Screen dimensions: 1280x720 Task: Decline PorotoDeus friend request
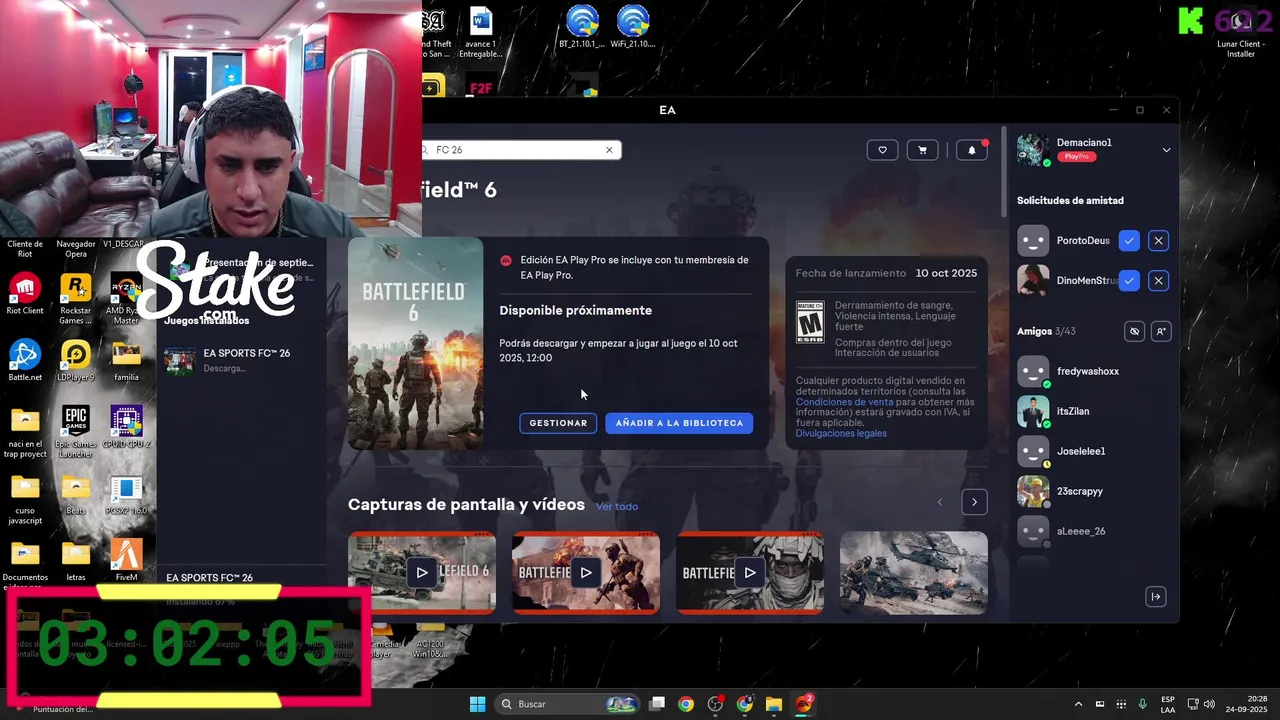tap(1158, 241)
